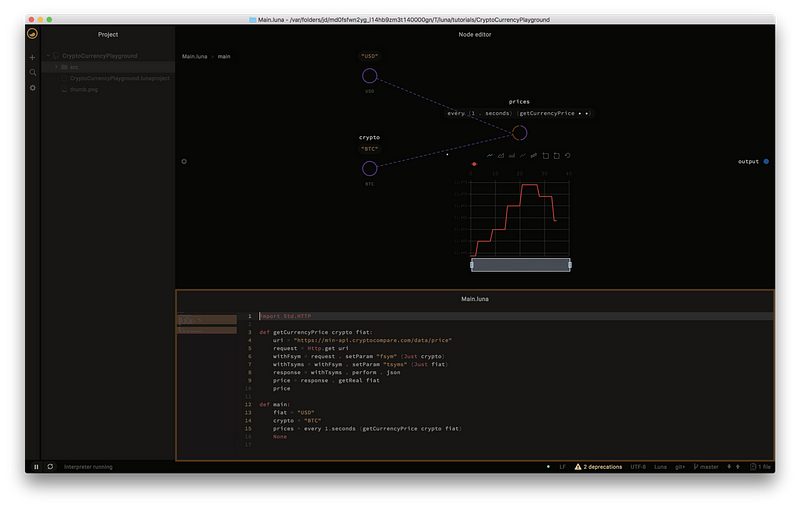
Task: Open settings via the gear sidebar icon
Action: [x=32, y=88]
